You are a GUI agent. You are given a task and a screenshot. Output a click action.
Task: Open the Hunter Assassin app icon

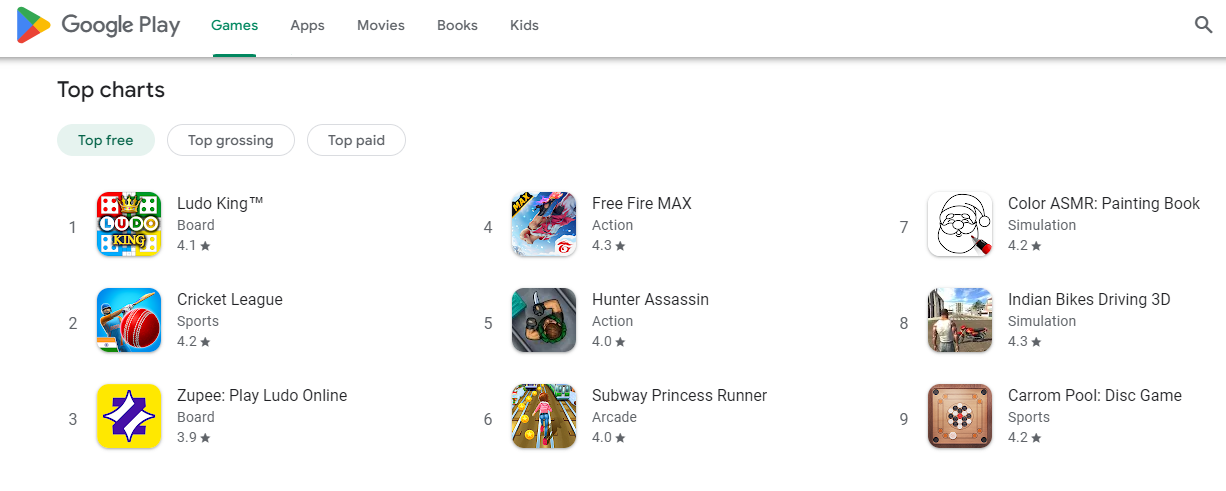tap(544, 320)
